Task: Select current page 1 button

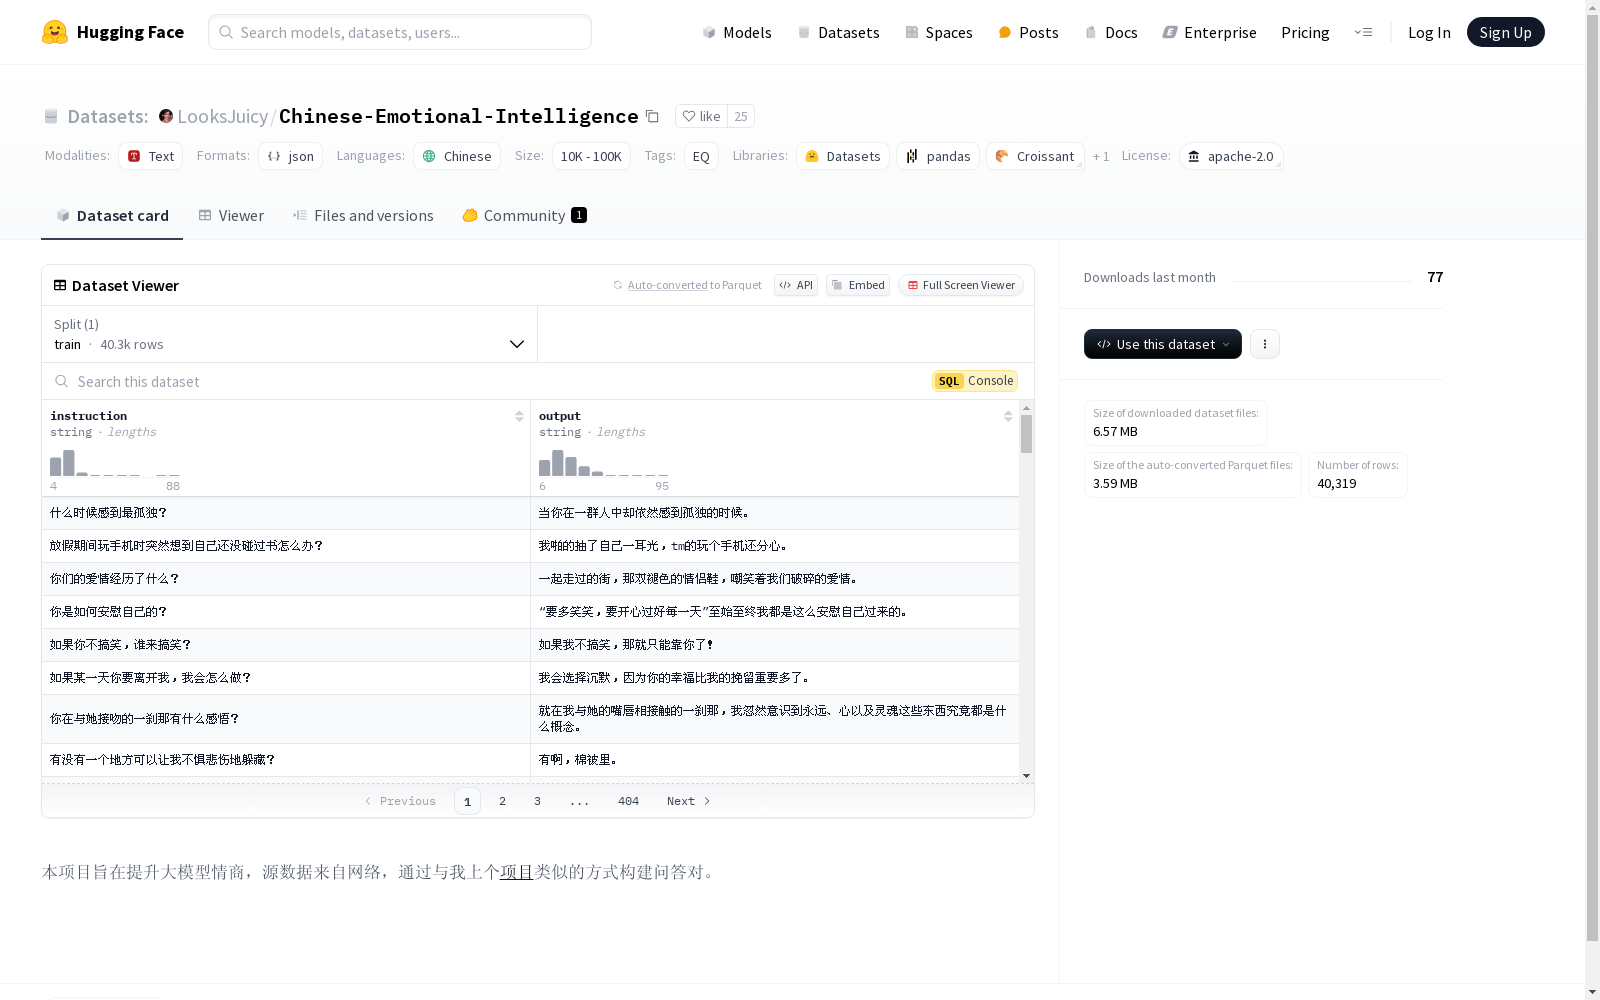Action: (467, 801)
